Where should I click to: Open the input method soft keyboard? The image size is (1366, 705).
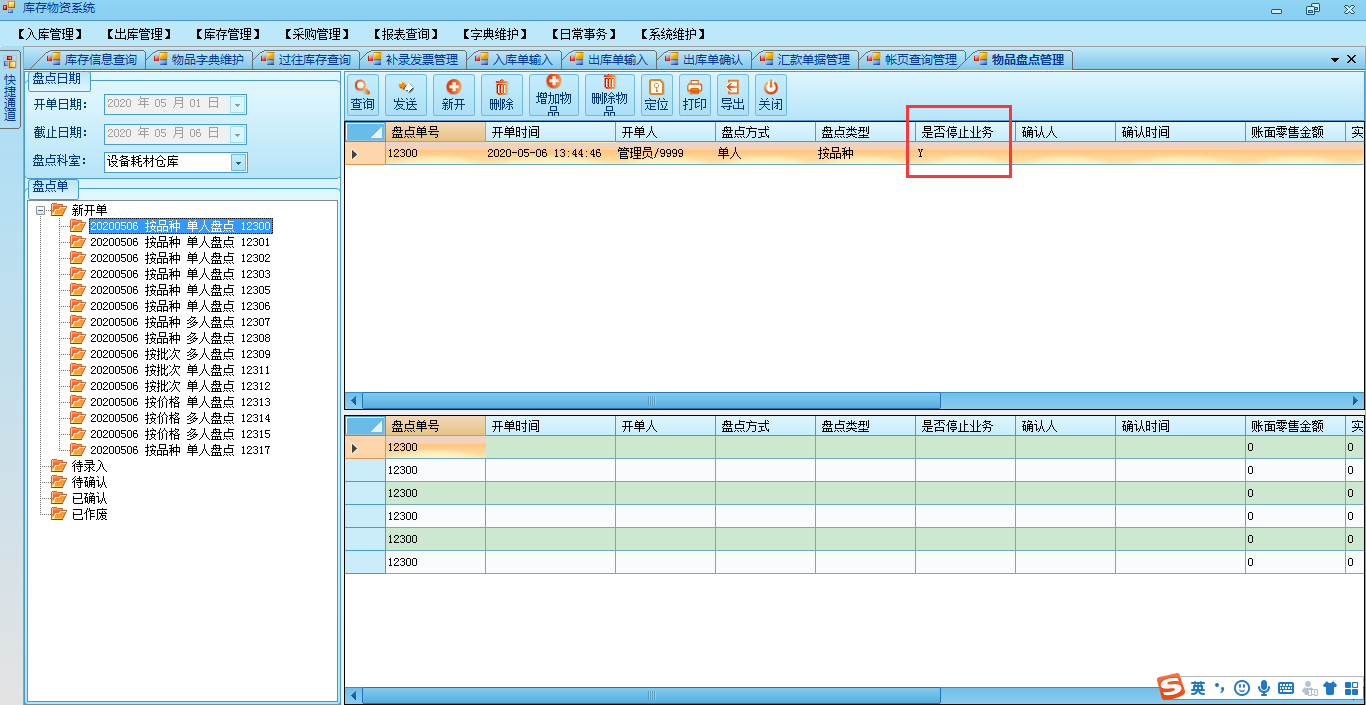[x=1286, y=688]
